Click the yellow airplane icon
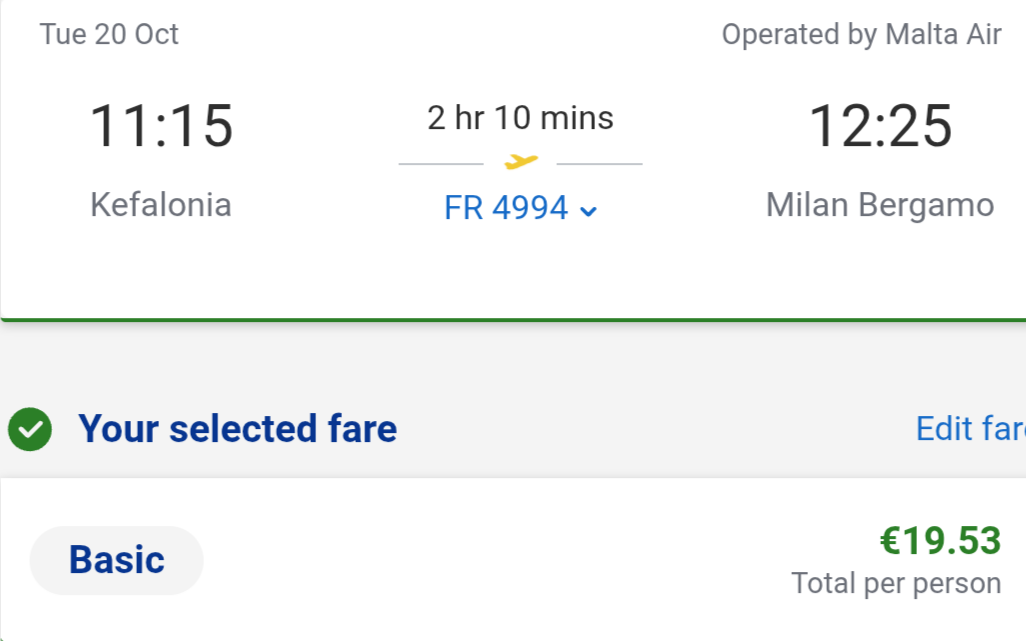This screenshot has height=641, width=1026. 521,161
